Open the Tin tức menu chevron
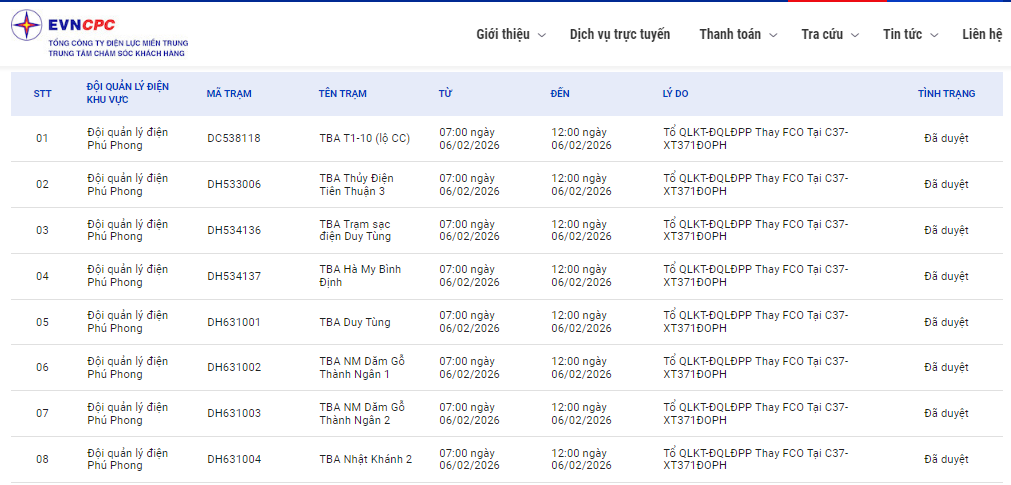This screenshot has height=485, width=1011. coord(934,35)
